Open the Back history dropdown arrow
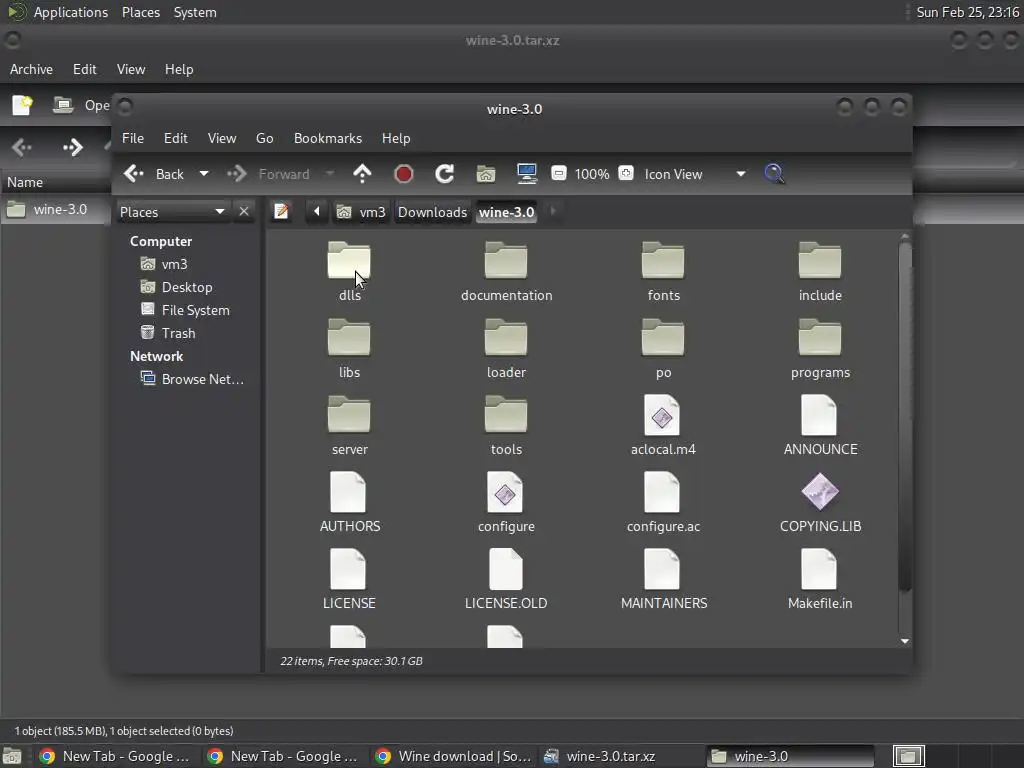1024x768 pixels. pos(204,174)
